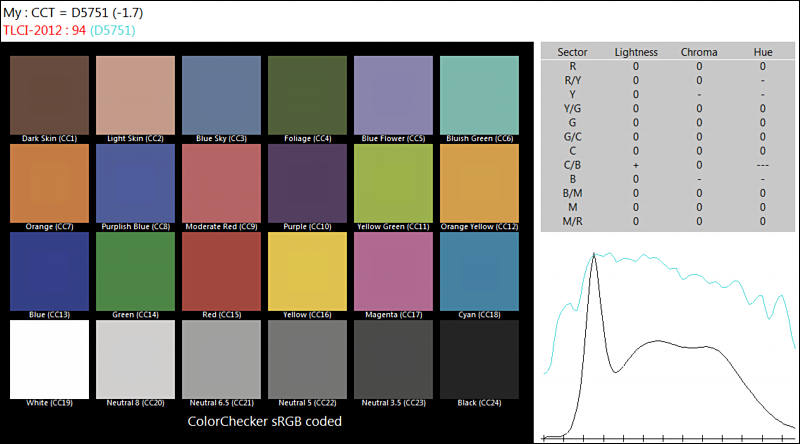Click the cyan D5751 reference label
The width and height of the screenshot is (800, 444).
tap(112, 30)
